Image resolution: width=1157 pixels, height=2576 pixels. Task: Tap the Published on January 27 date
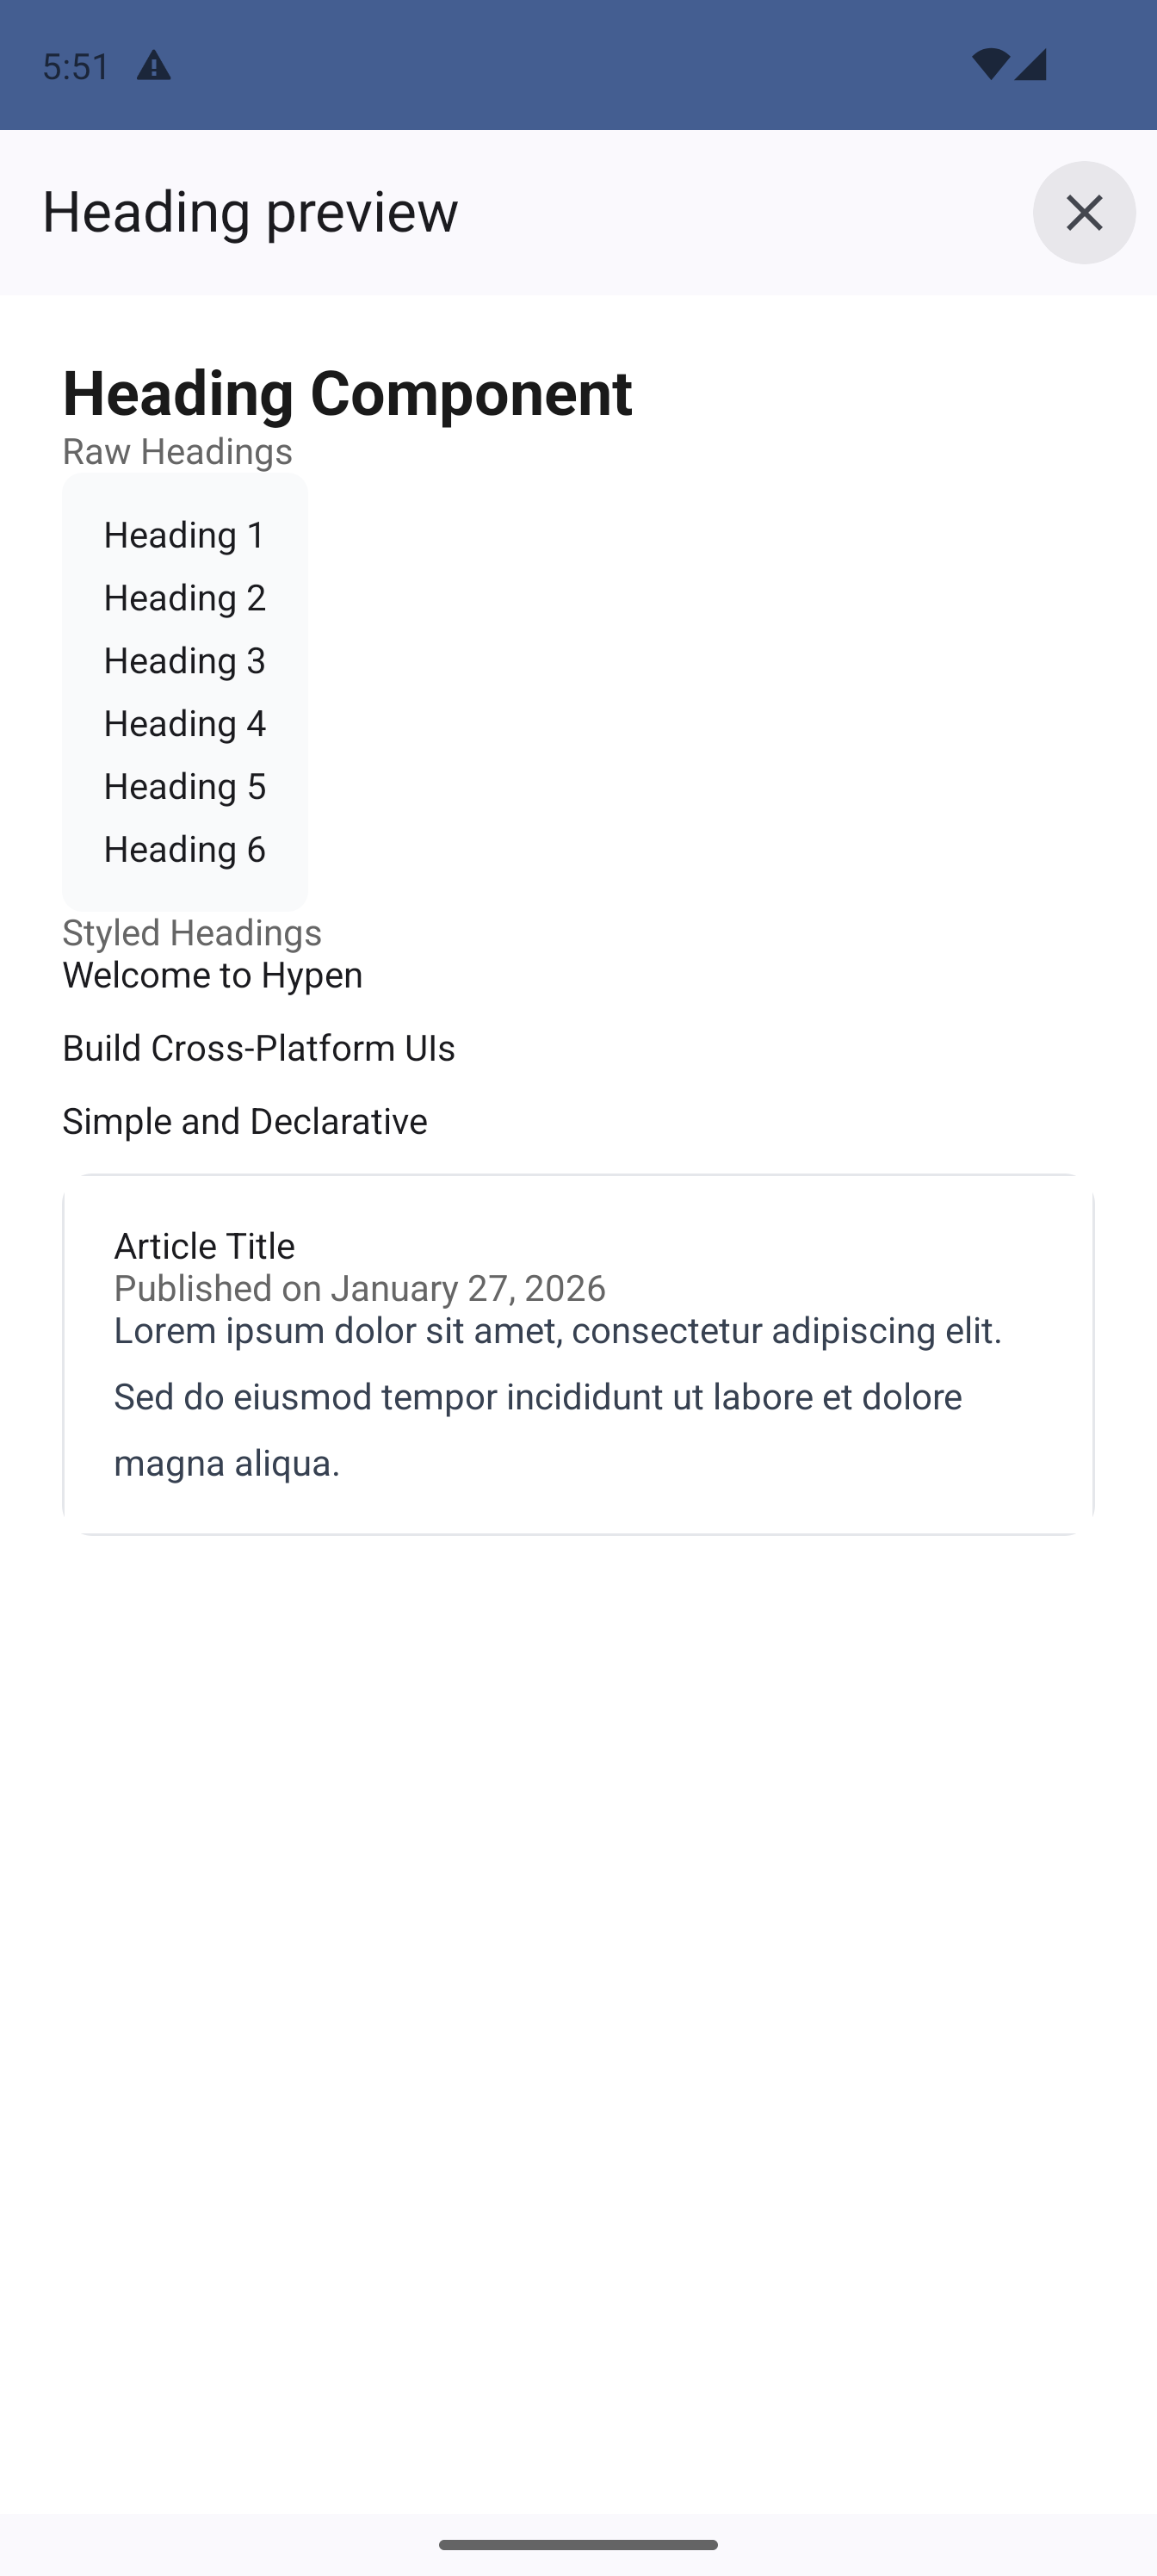(359, 1288)
